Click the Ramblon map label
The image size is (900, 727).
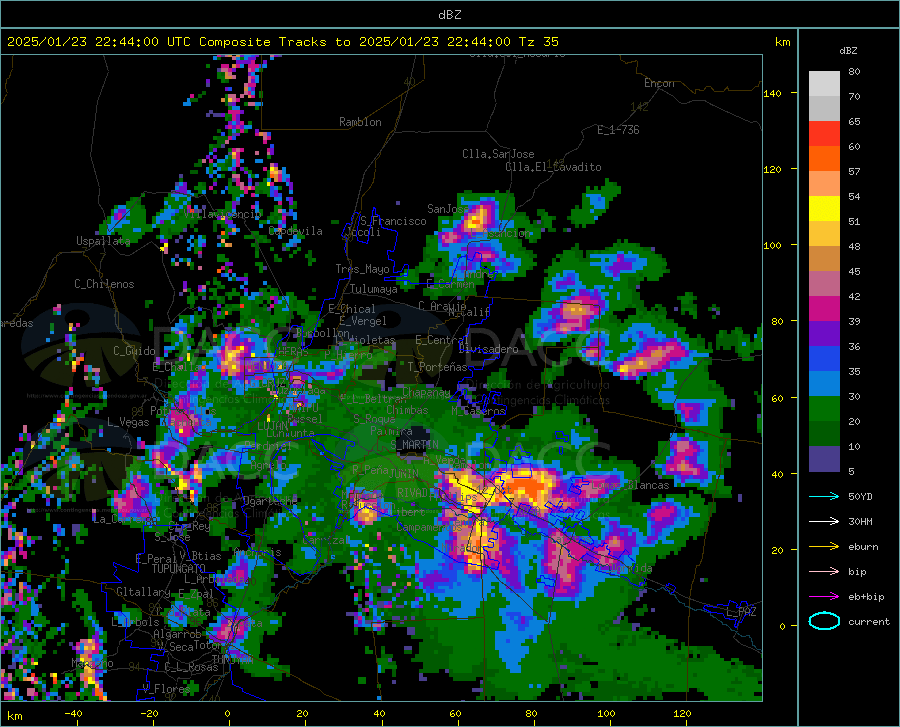pos(360,122)
